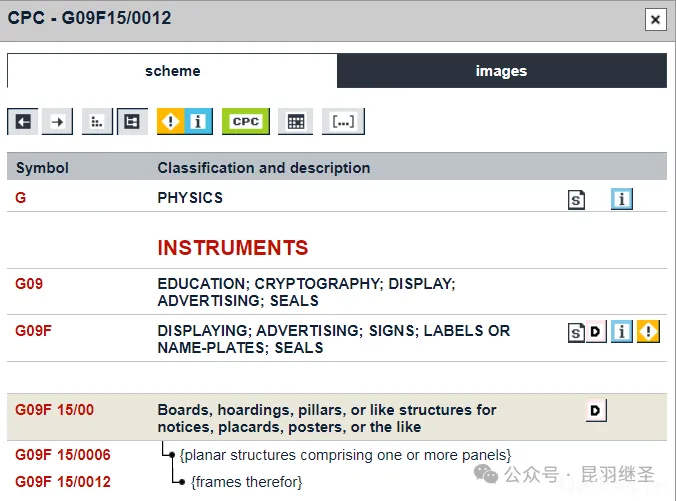This screenshot has height=501, width=676.
Task: Select the scheme tab
Action: pyautogui.click(x=172, y=71)
